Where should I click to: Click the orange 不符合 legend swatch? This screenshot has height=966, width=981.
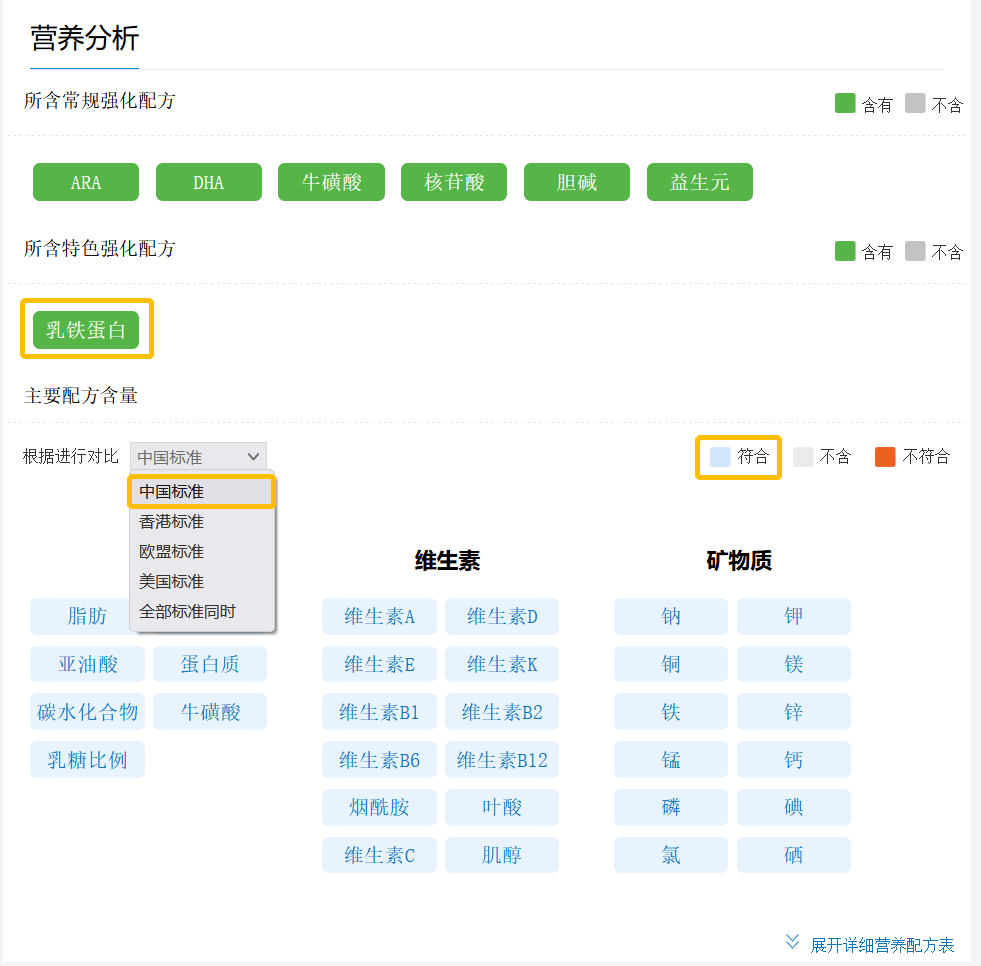click(x=885, y=457)
